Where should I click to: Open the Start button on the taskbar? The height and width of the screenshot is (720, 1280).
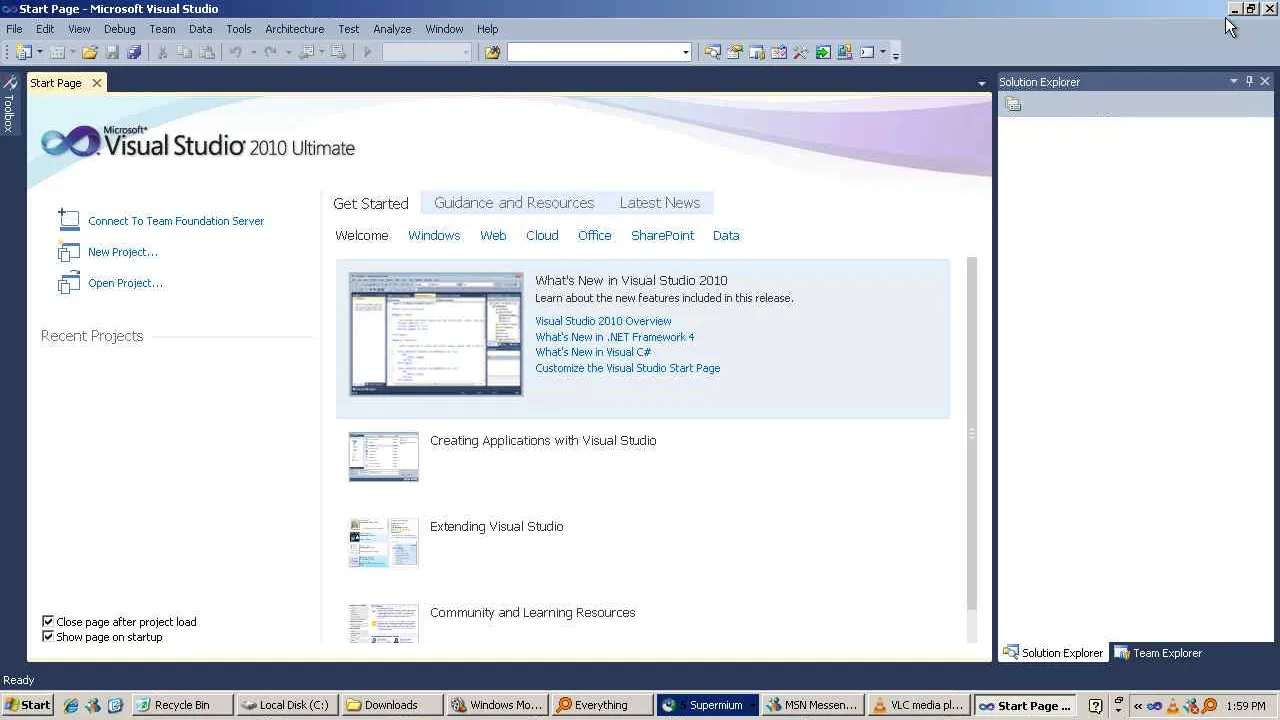pyautogui.click(x=27, y=705)
